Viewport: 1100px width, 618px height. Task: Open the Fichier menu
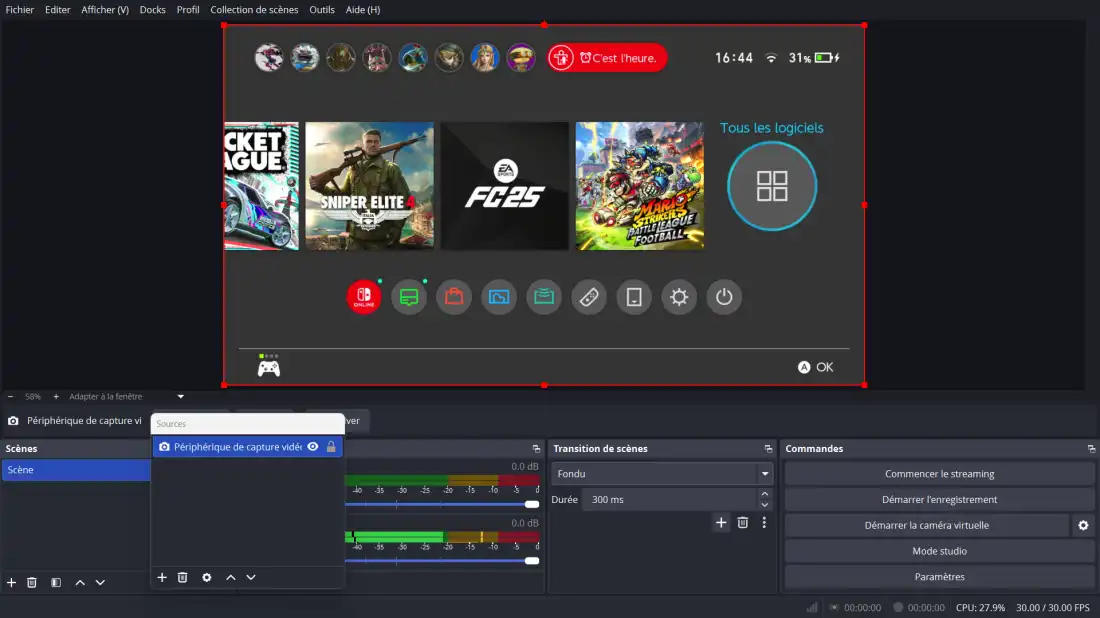pos(19,10)
